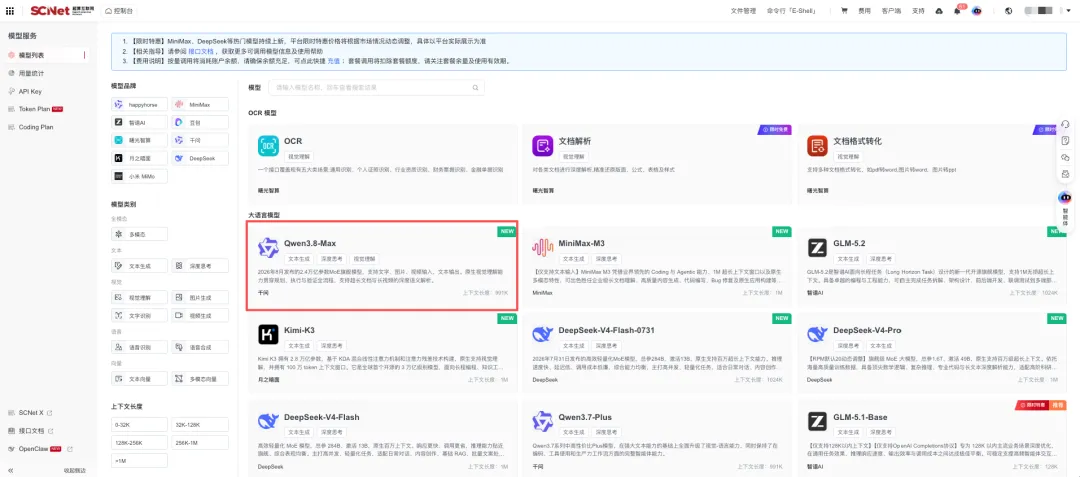This screenshot has height=477, width=1080.
Task: Choose 32K-128K context length
Action: click(x=200, y=425)
